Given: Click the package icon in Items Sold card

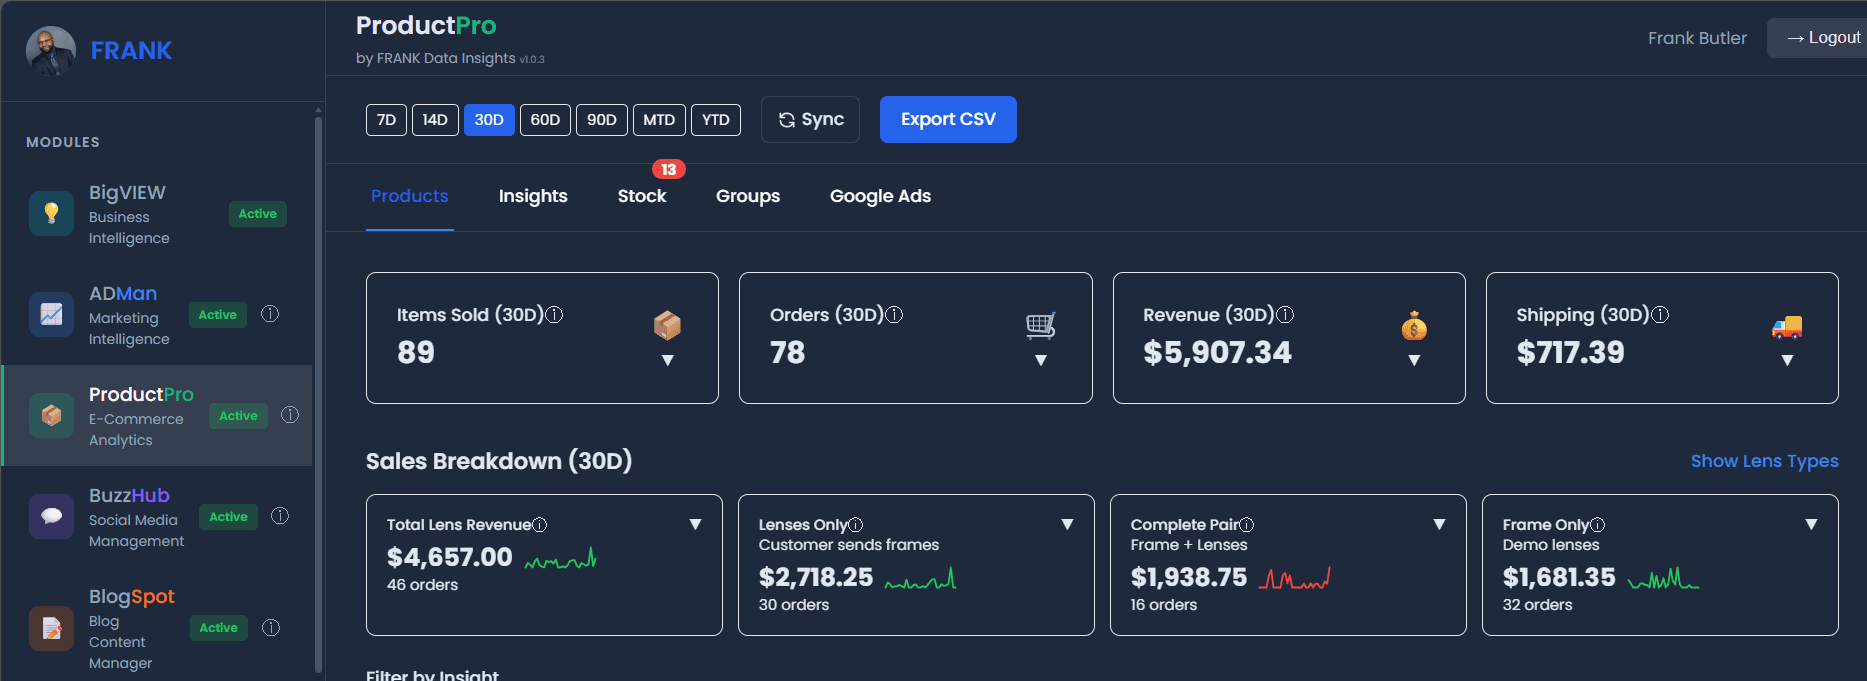Looking at the screenshot, I should pos(667,325).
